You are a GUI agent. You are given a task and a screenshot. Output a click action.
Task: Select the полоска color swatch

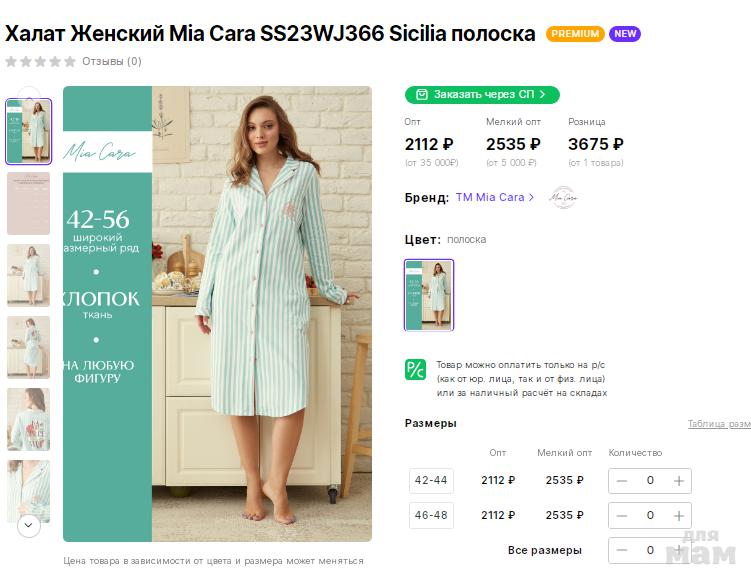429,295
